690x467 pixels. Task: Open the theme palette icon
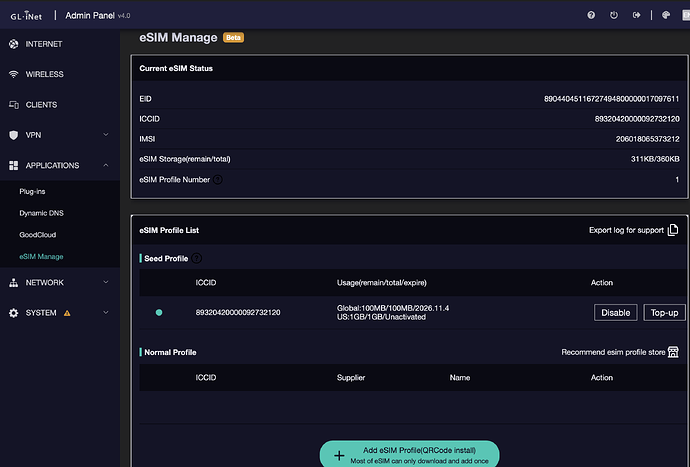(665, 15)
